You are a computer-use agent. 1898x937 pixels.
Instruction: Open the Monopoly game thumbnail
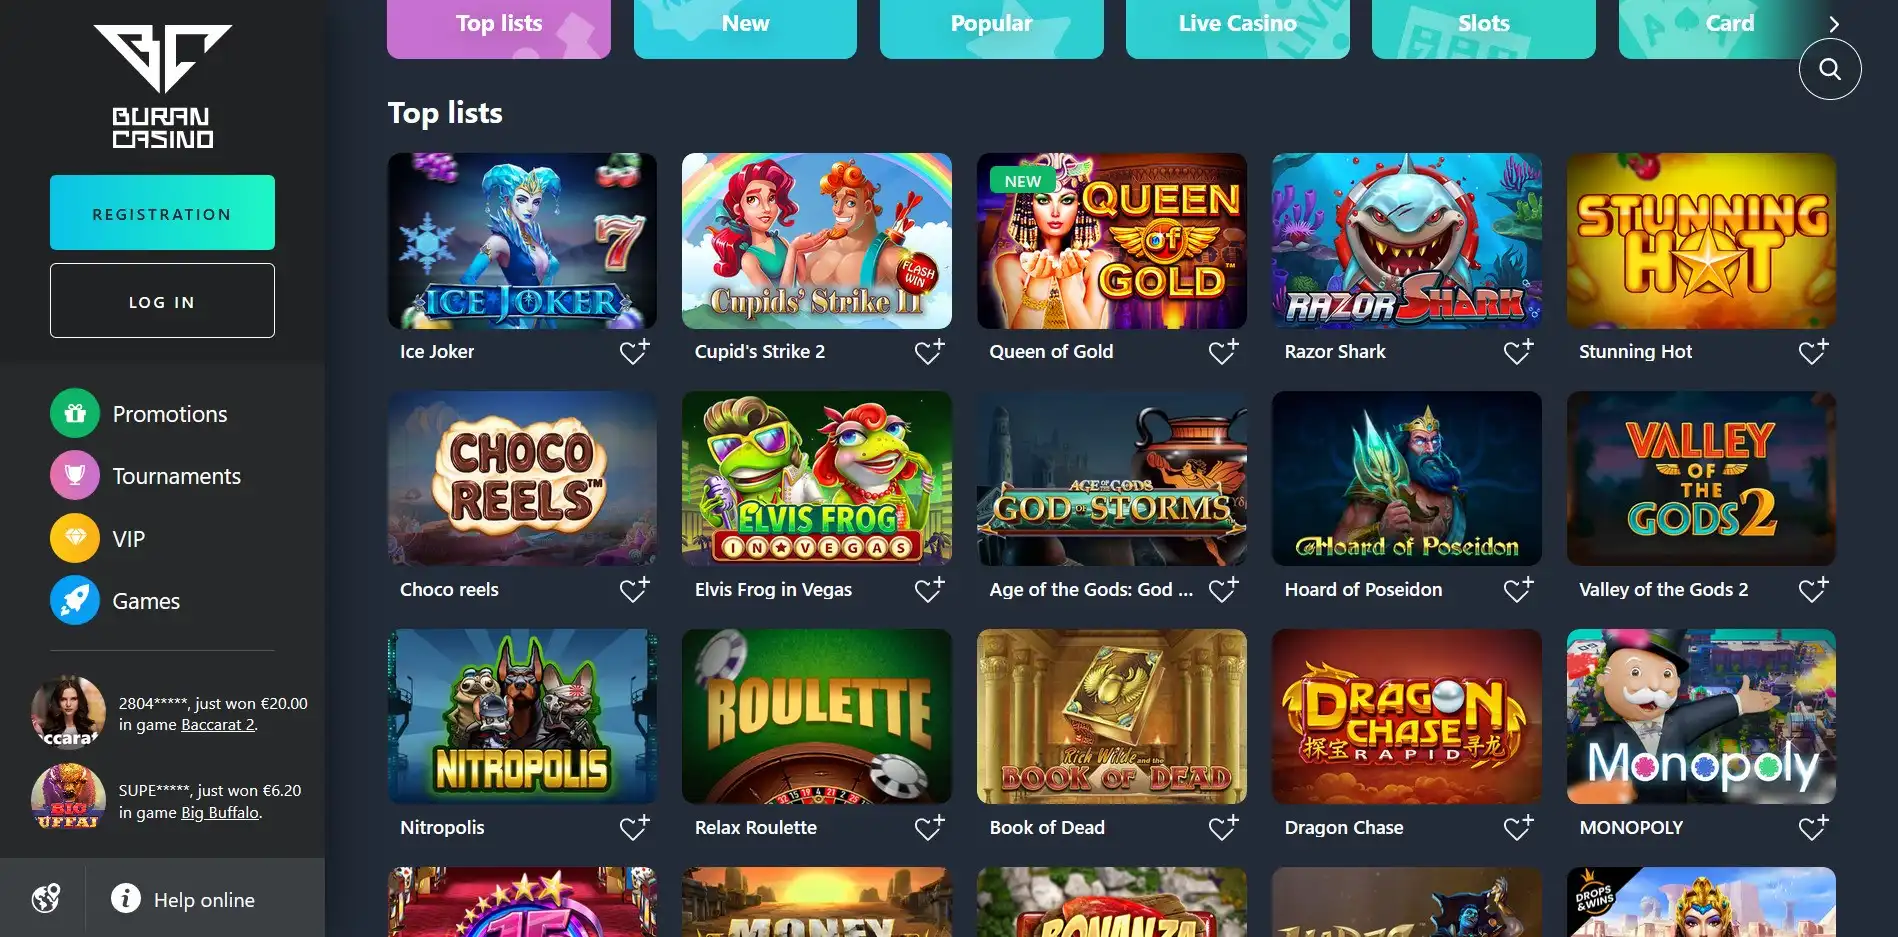1701,716
